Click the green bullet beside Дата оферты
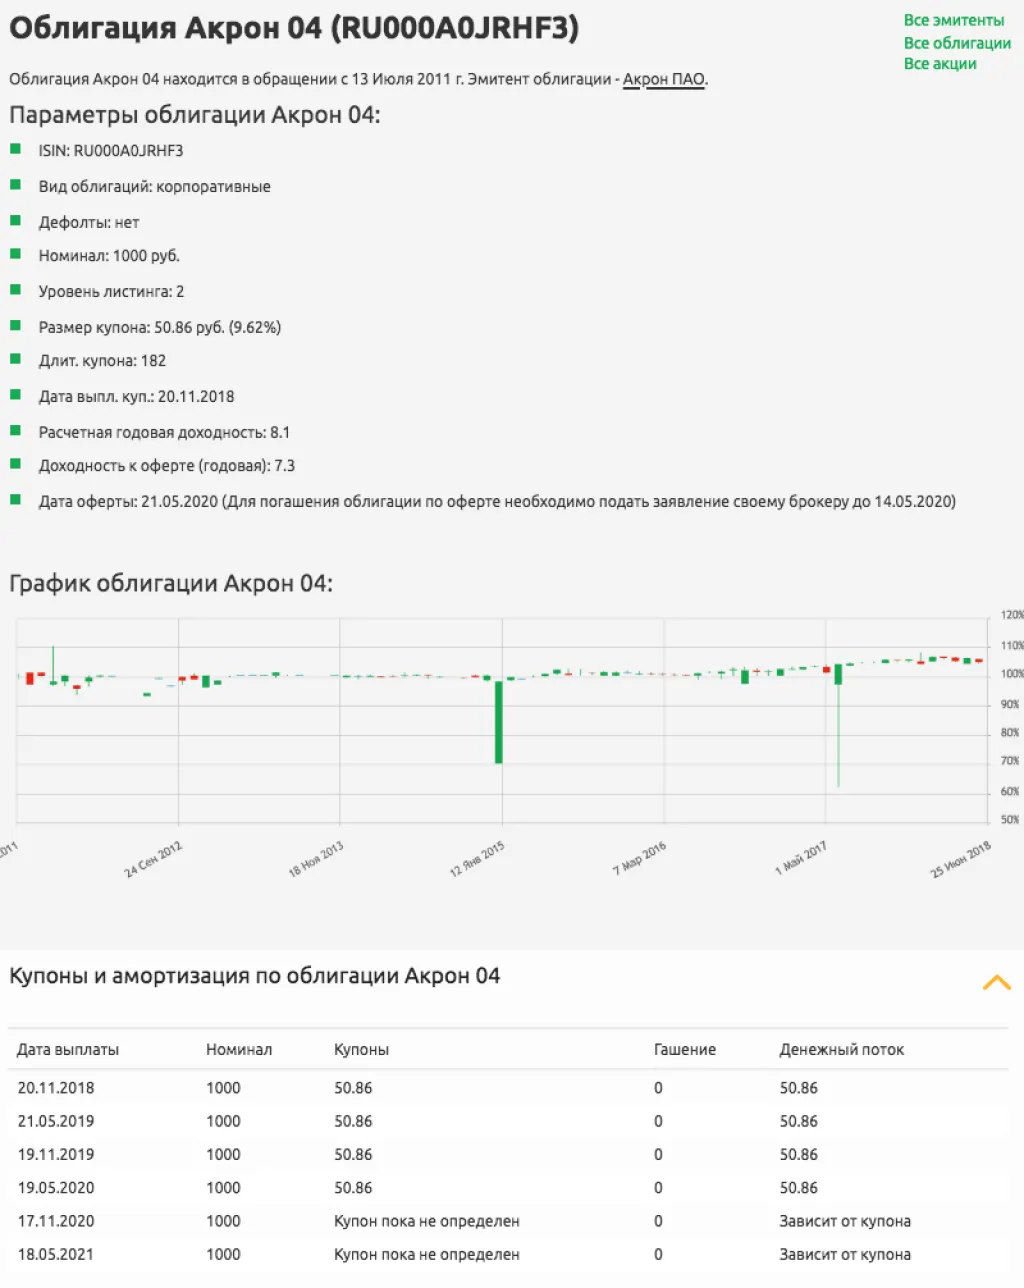Image resolution: width=1024 pixels, height=1288 pixels. pyautogui.click(x=16, y=500)
